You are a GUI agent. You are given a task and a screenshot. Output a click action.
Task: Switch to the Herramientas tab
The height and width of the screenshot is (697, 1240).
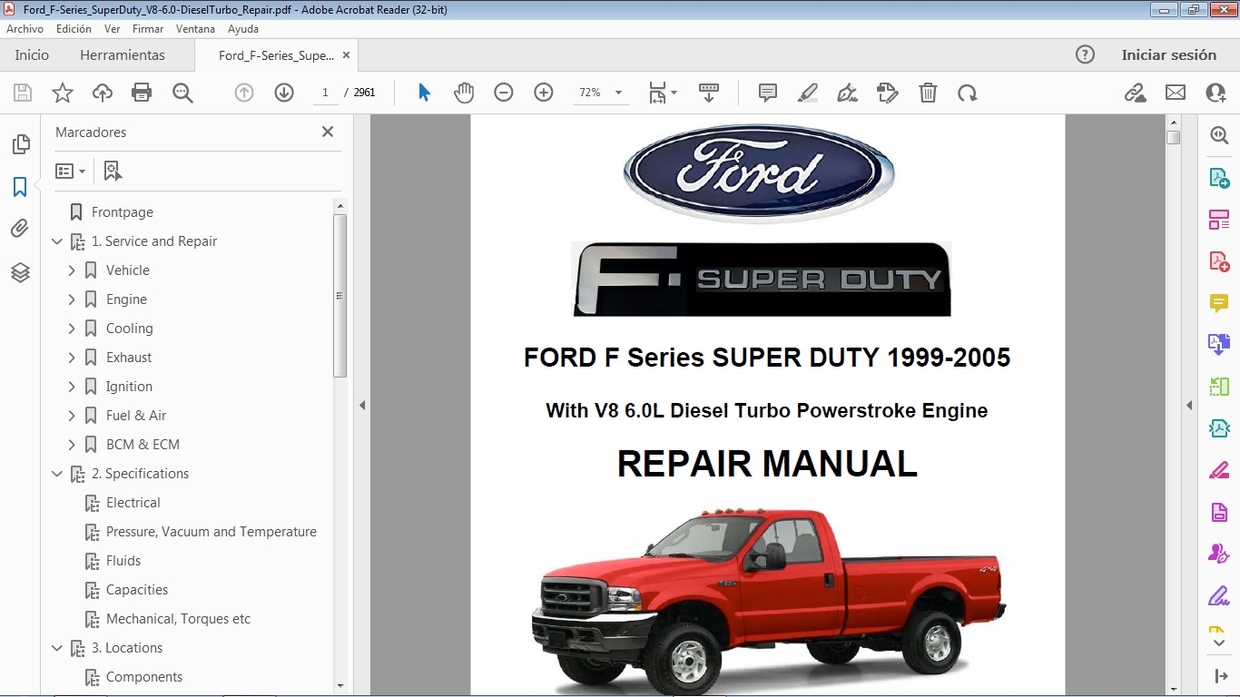(x=123, y=55)
